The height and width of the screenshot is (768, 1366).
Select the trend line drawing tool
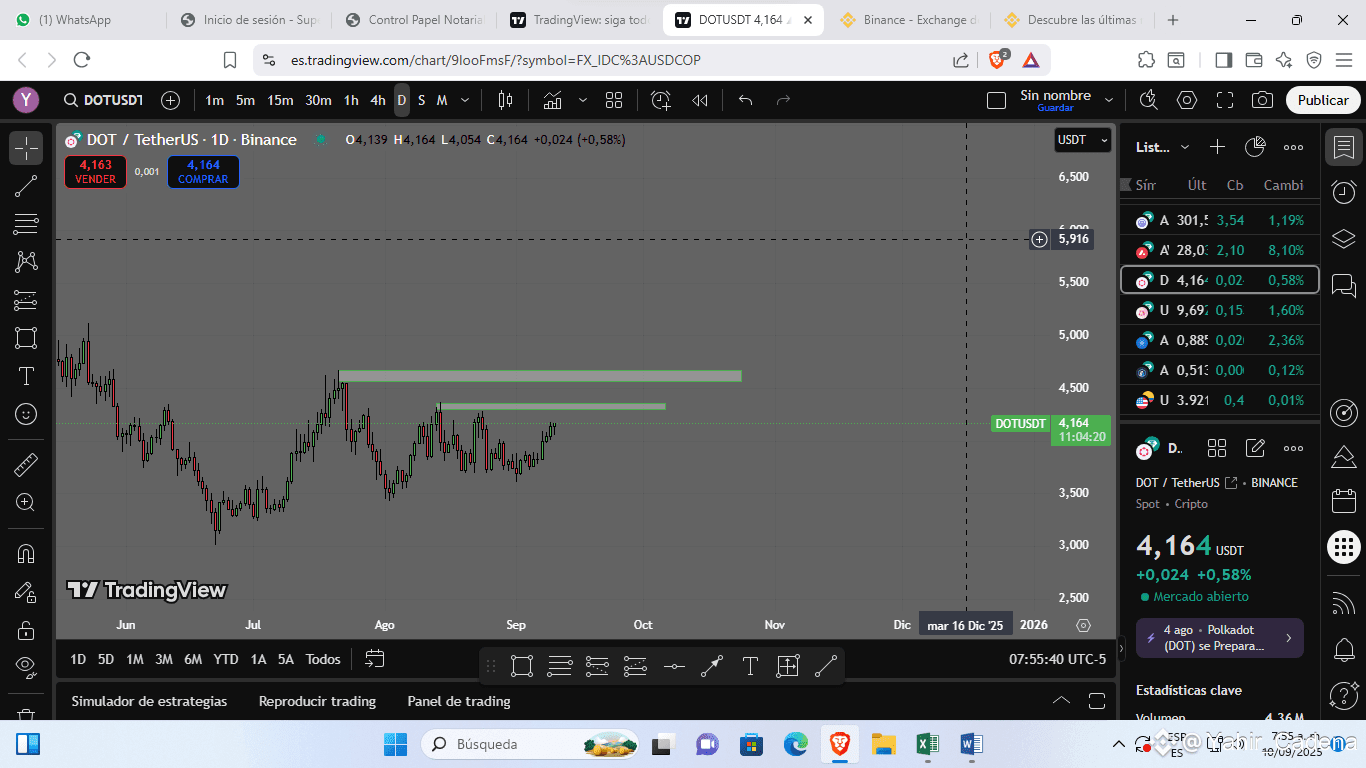point(26,185)
